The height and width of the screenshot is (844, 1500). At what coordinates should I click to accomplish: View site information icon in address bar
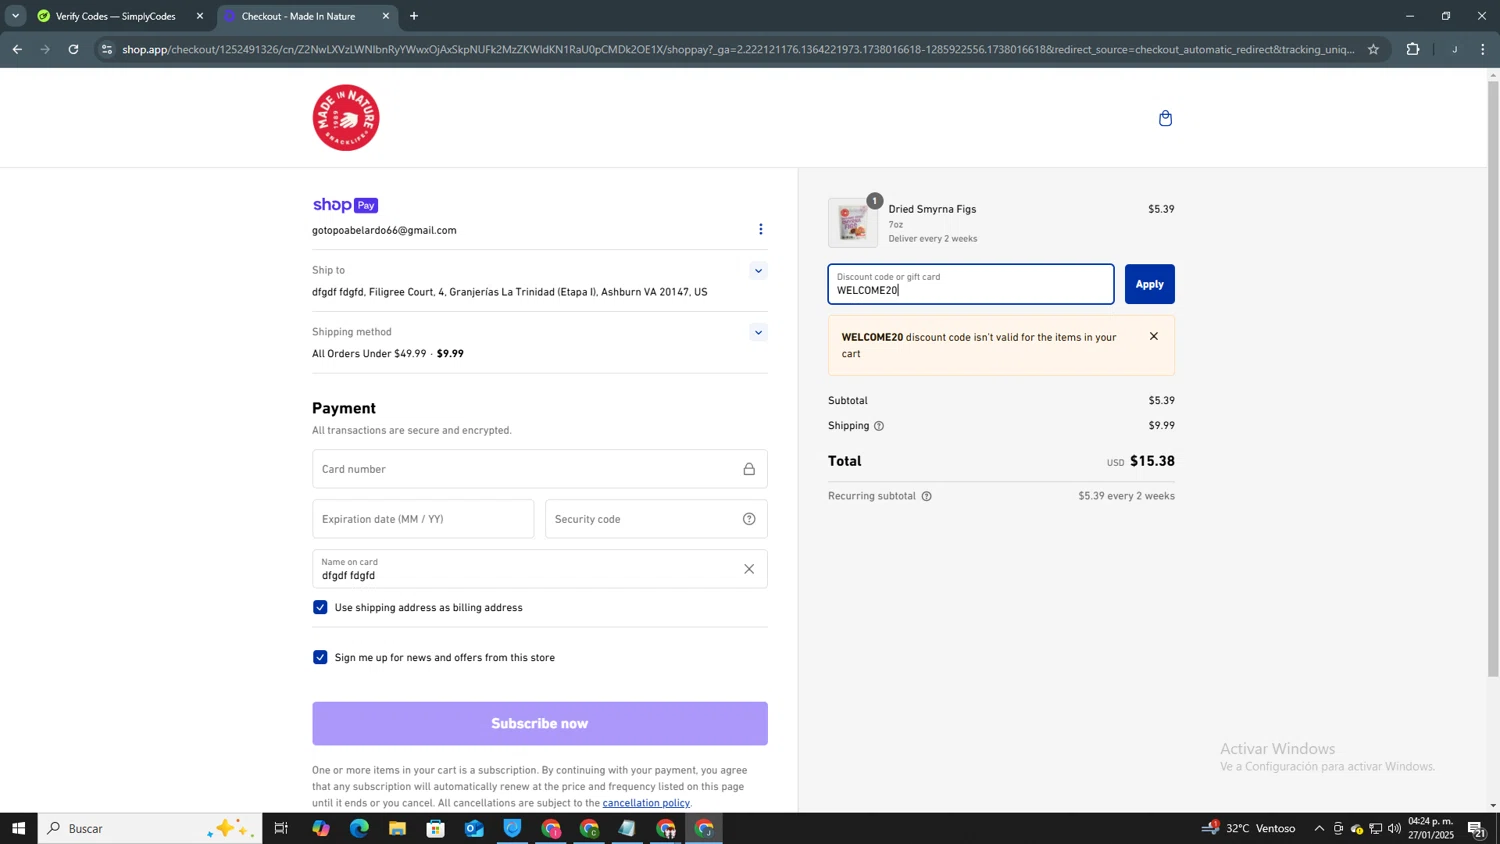coord(107,49)
